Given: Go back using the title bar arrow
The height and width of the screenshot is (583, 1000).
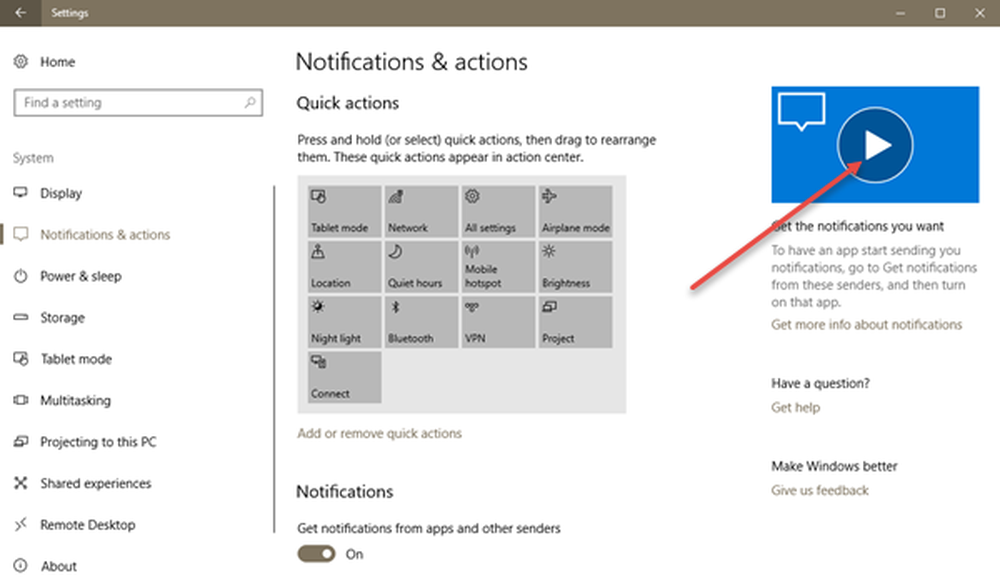Looking at the screenshot, I should pyautogui.click(x=20, y=13).
